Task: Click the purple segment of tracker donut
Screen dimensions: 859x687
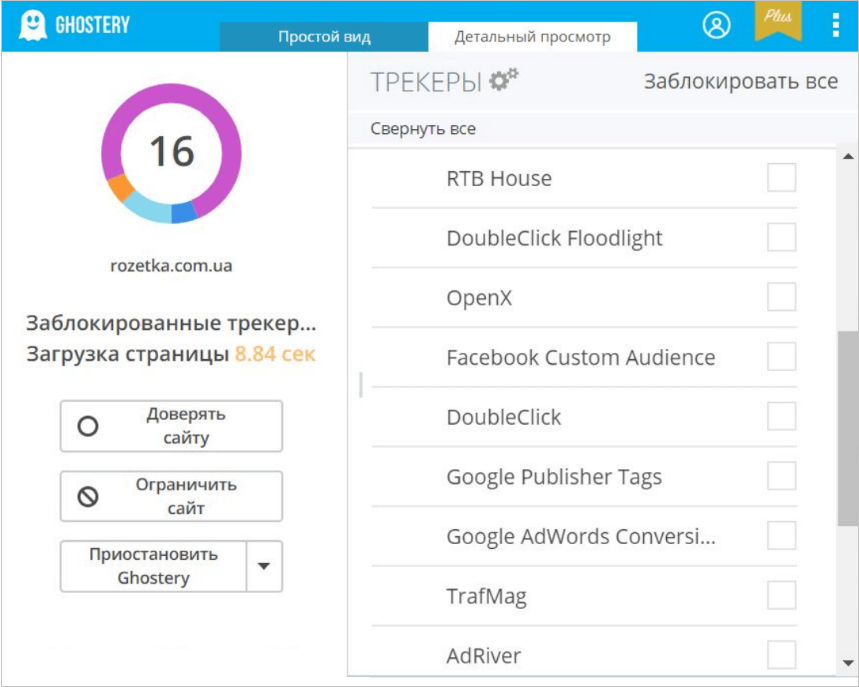Action: 171,94
